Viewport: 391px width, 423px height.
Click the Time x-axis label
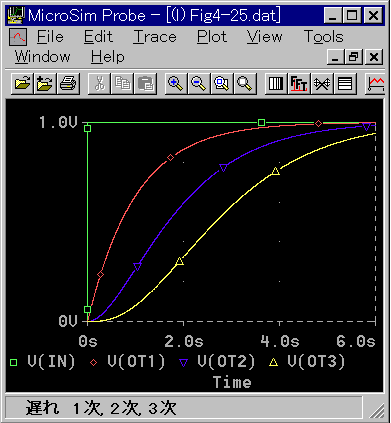(x=232, y=382)
